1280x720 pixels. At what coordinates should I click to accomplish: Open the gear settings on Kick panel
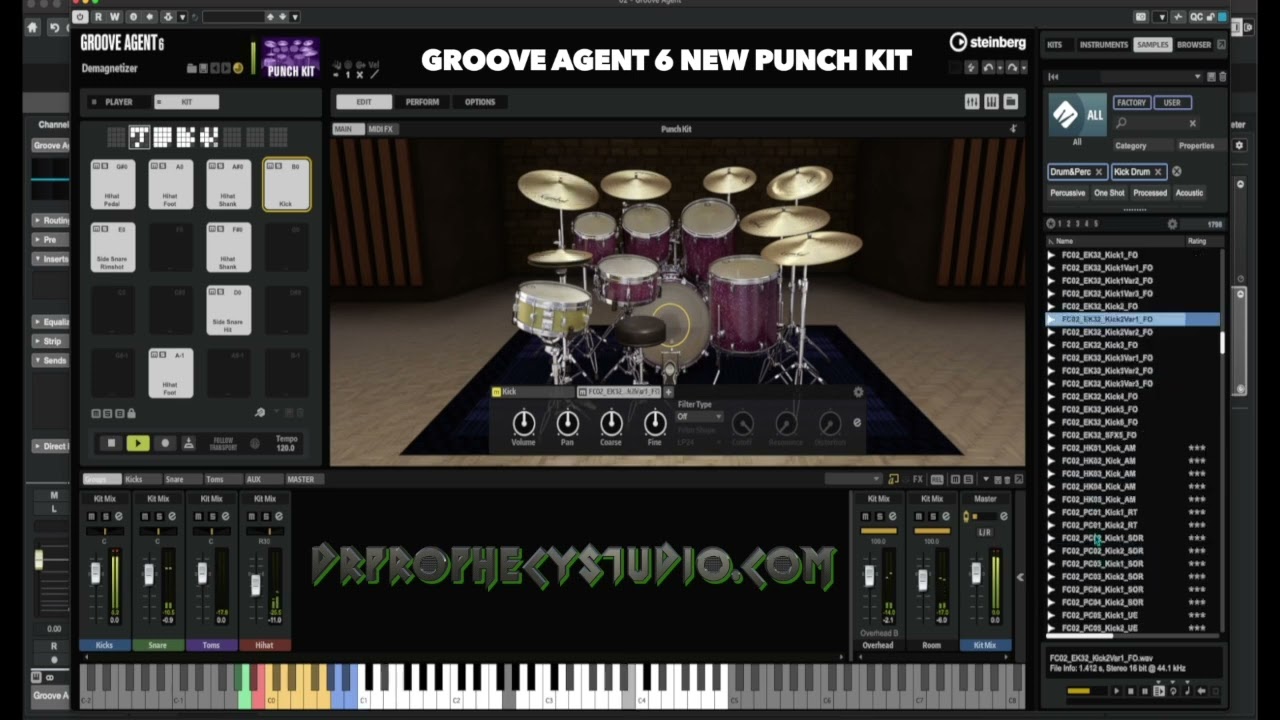(x=858, y=392)
